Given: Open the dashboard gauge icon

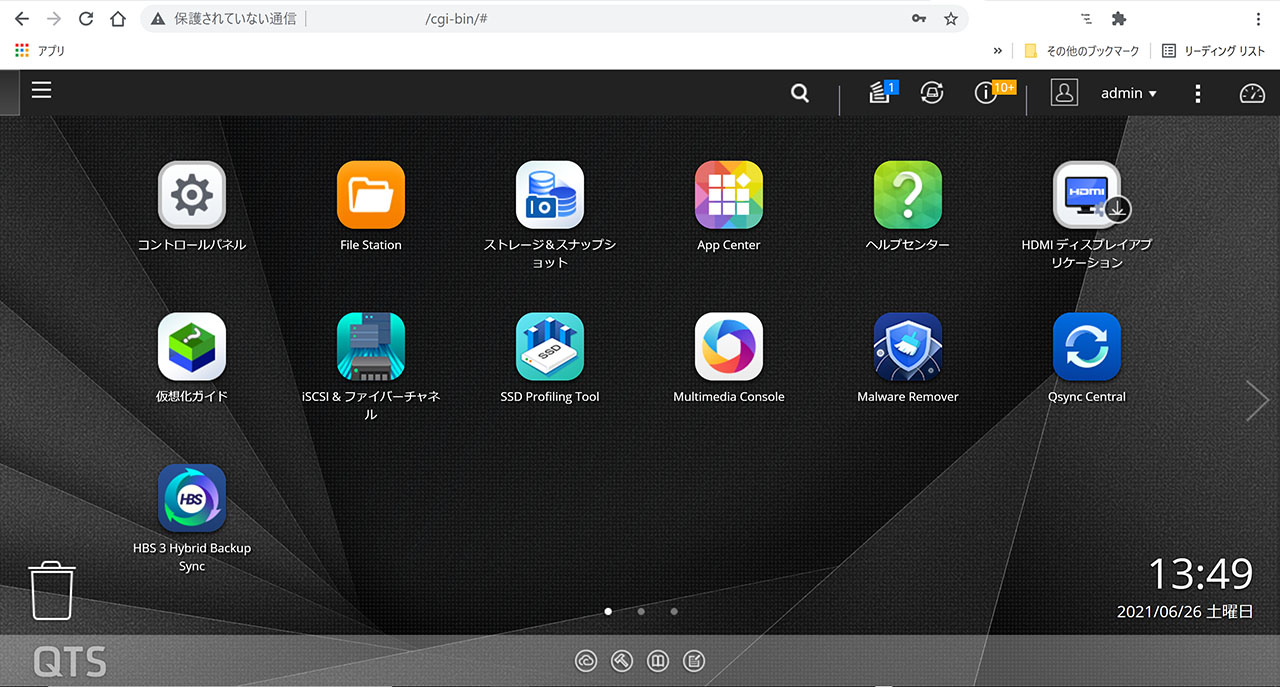Looking at the screenshot, I should (1252, 93).
